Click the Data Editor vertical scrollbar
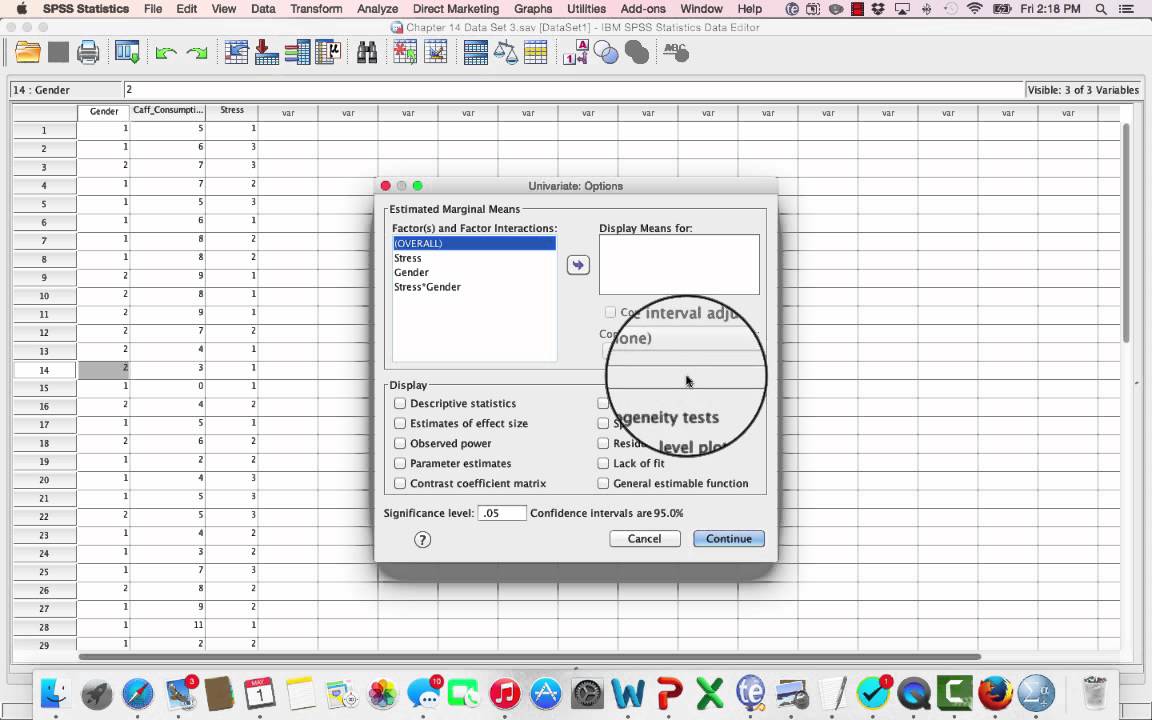 (x=1126, y=232)
